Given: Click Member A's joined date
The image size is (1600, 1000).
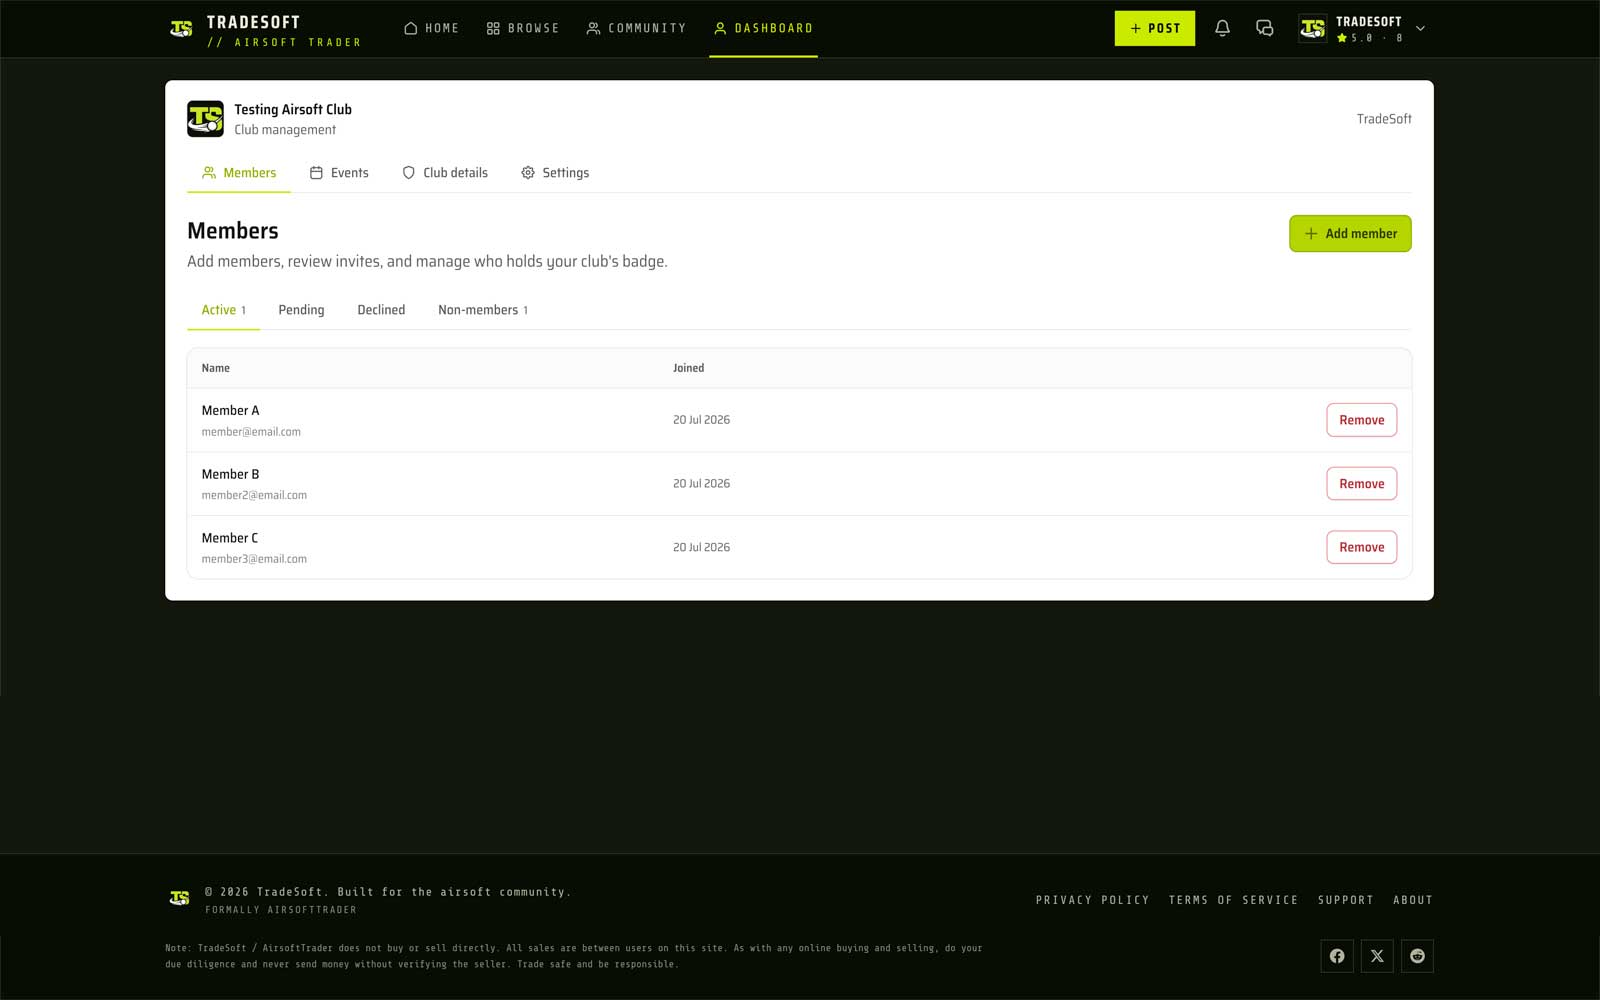Looking at the screenshot, I should (701, 420).
